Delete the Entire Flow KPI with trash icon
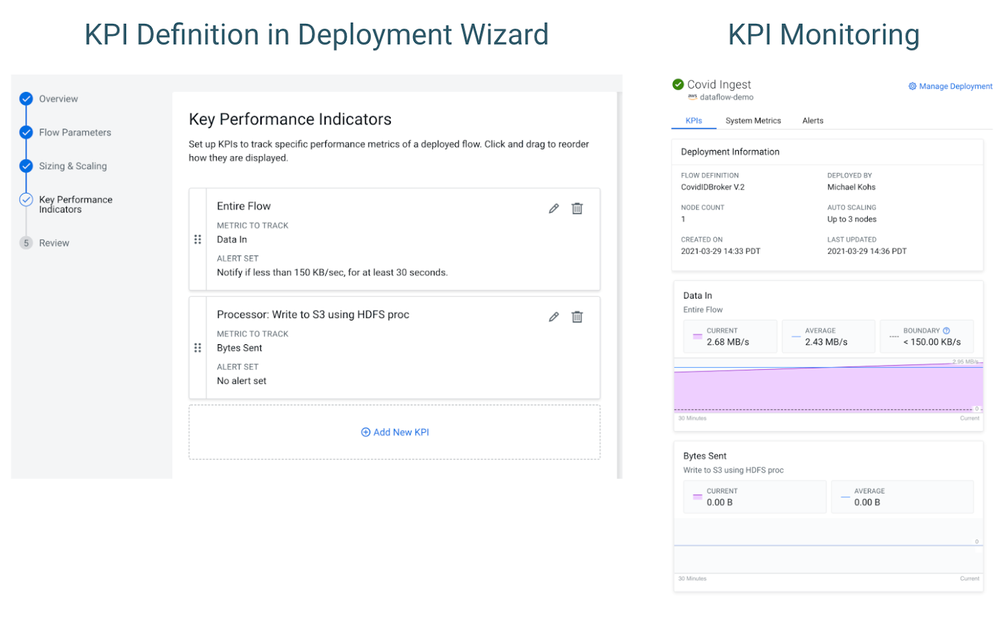This screenshot has height=624, width=999. click(577, 209)
